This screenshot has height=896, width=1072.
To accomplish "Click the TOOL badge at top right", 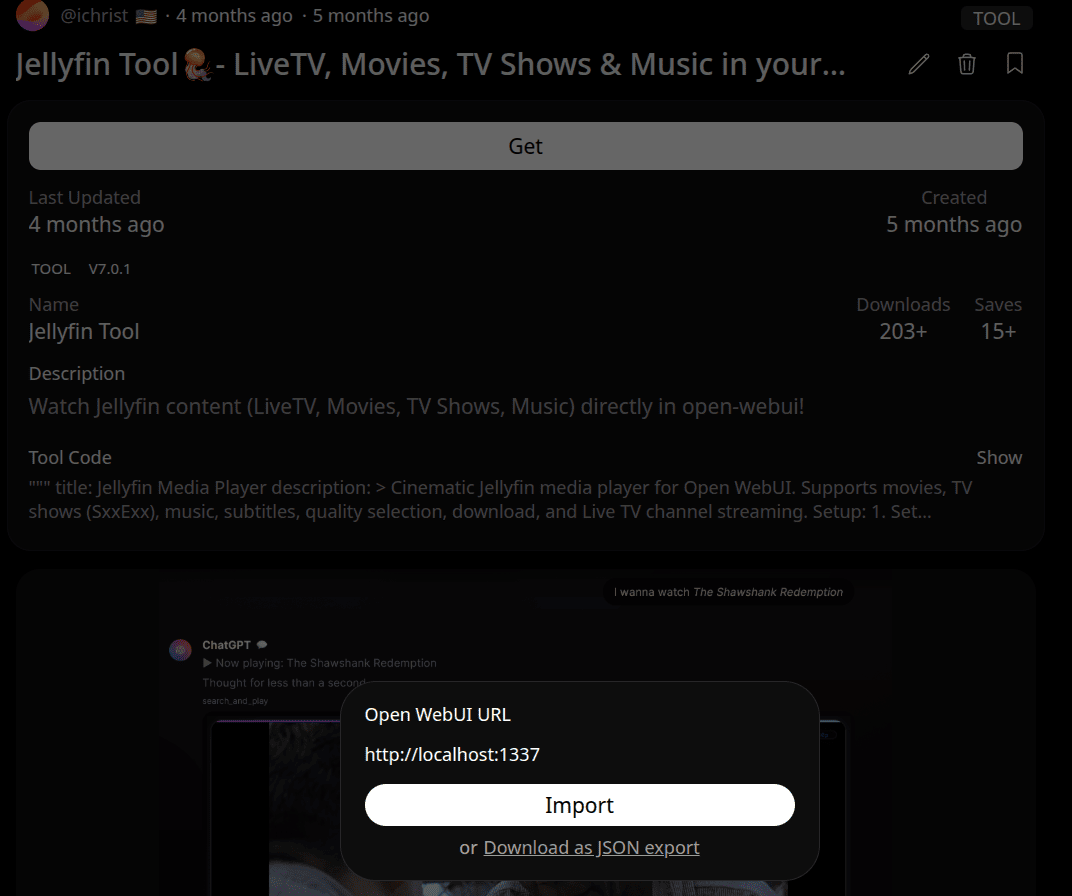I will pos(997,18).
